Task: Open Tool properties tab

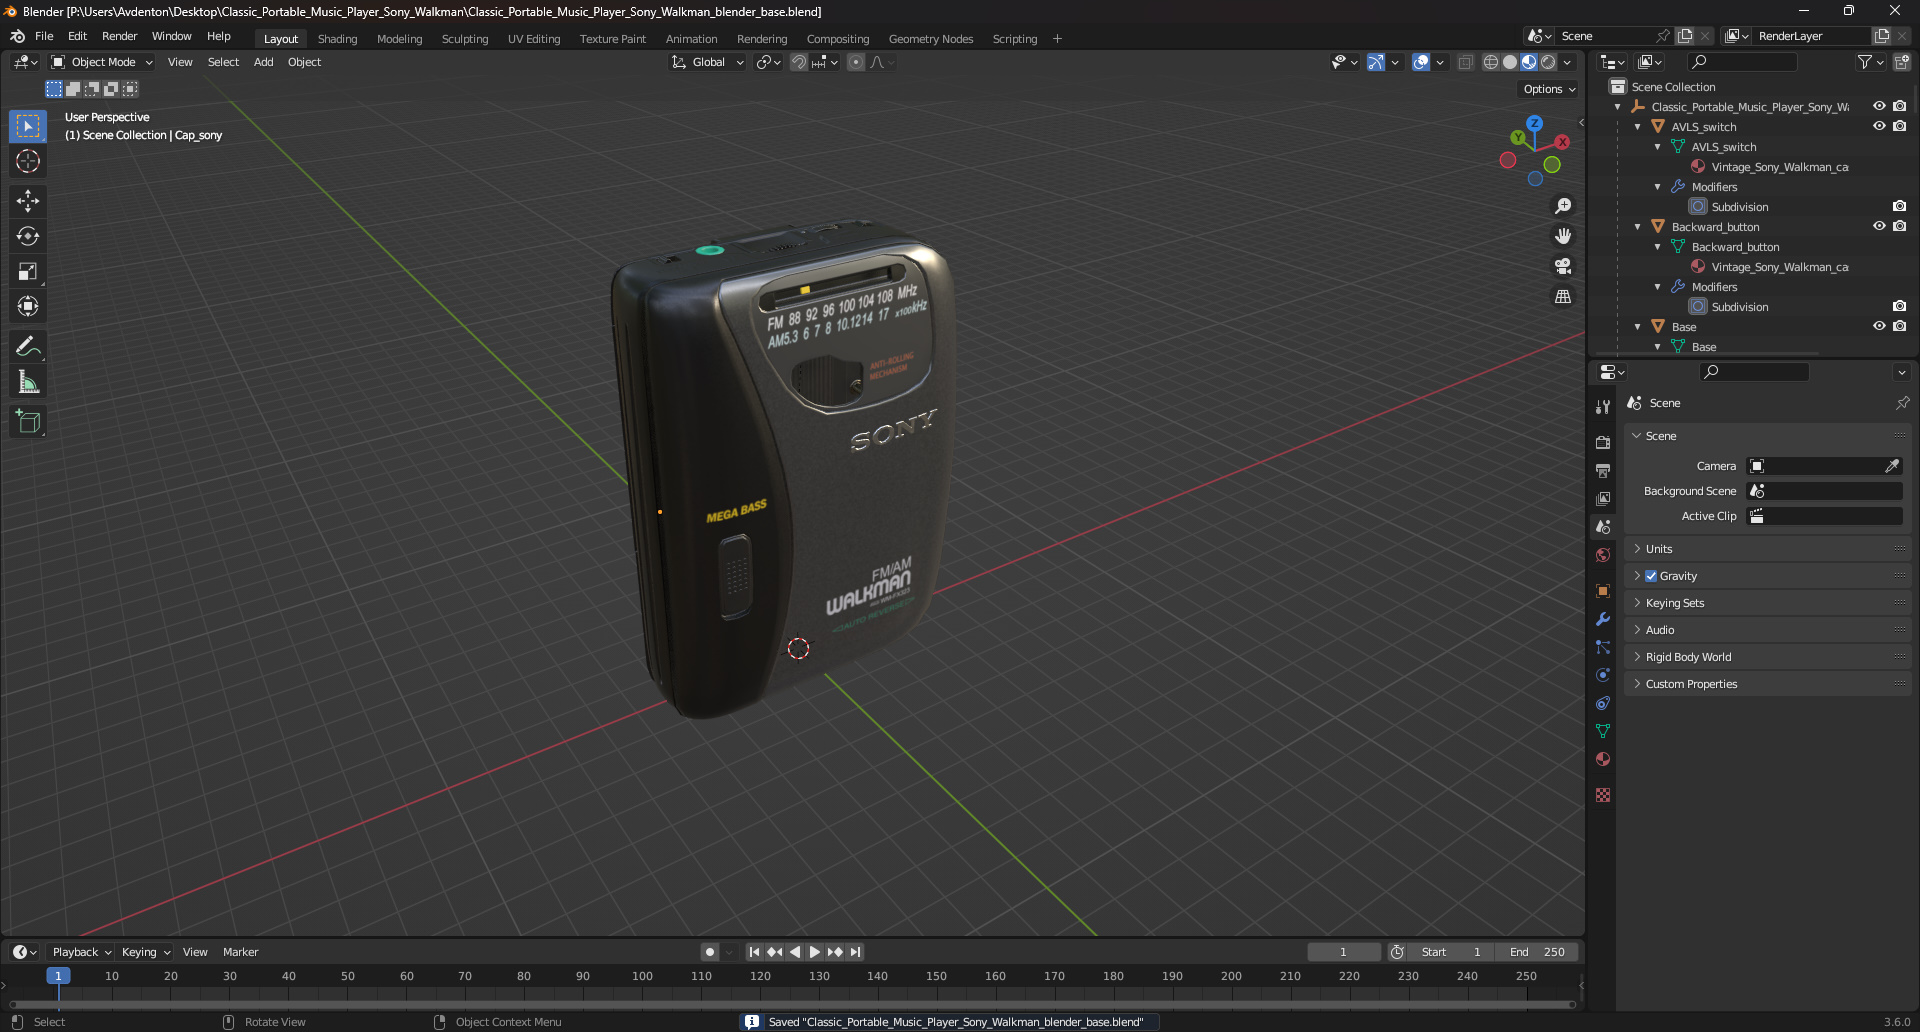Action: point(1603,407)
